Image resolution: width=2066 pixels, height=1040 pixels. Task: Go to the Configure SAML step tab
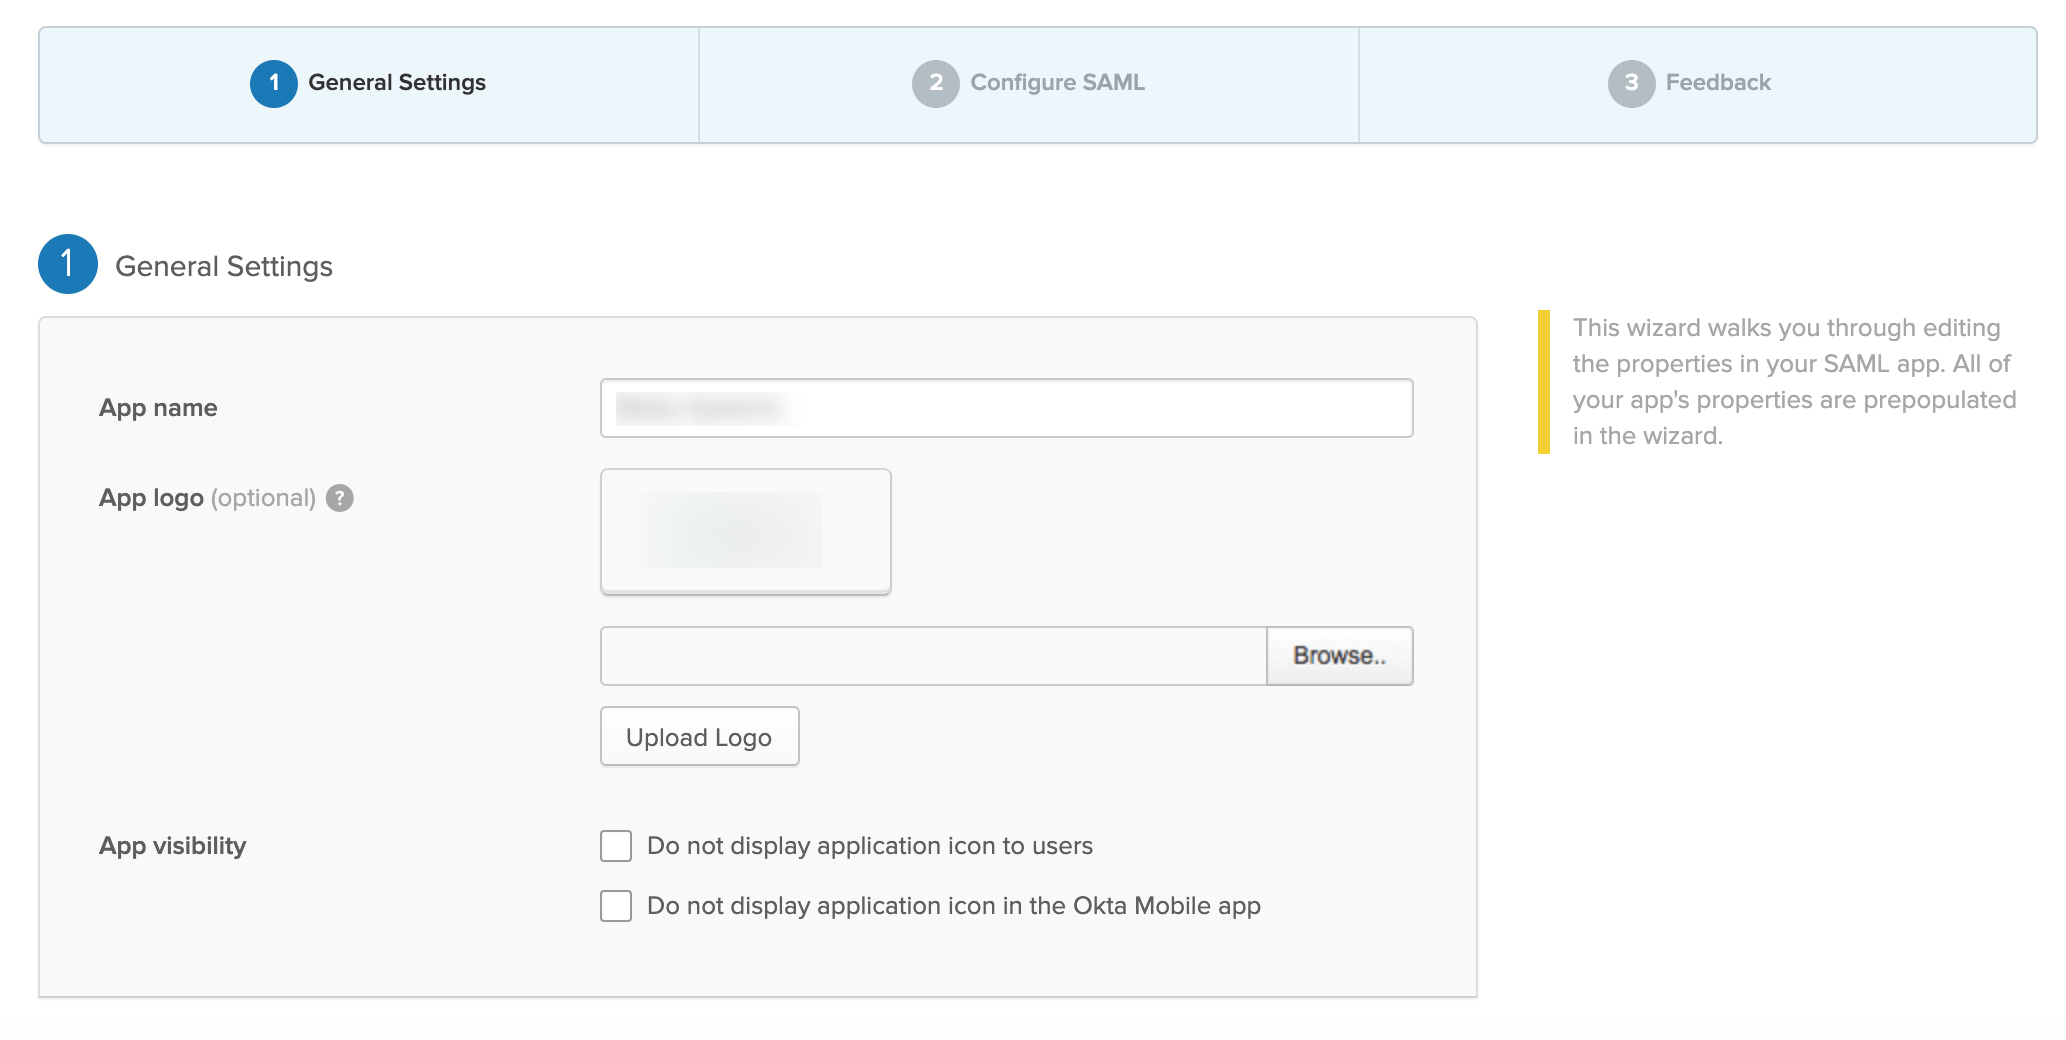1029,84
